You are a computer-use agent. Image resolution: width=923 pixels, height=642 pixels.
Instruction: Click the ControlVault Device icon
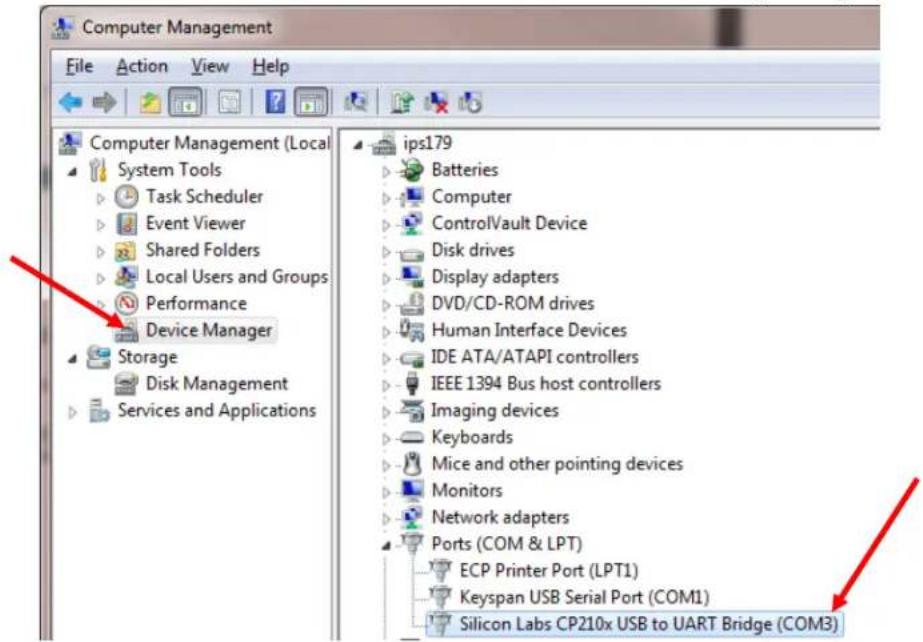point(411,224)
